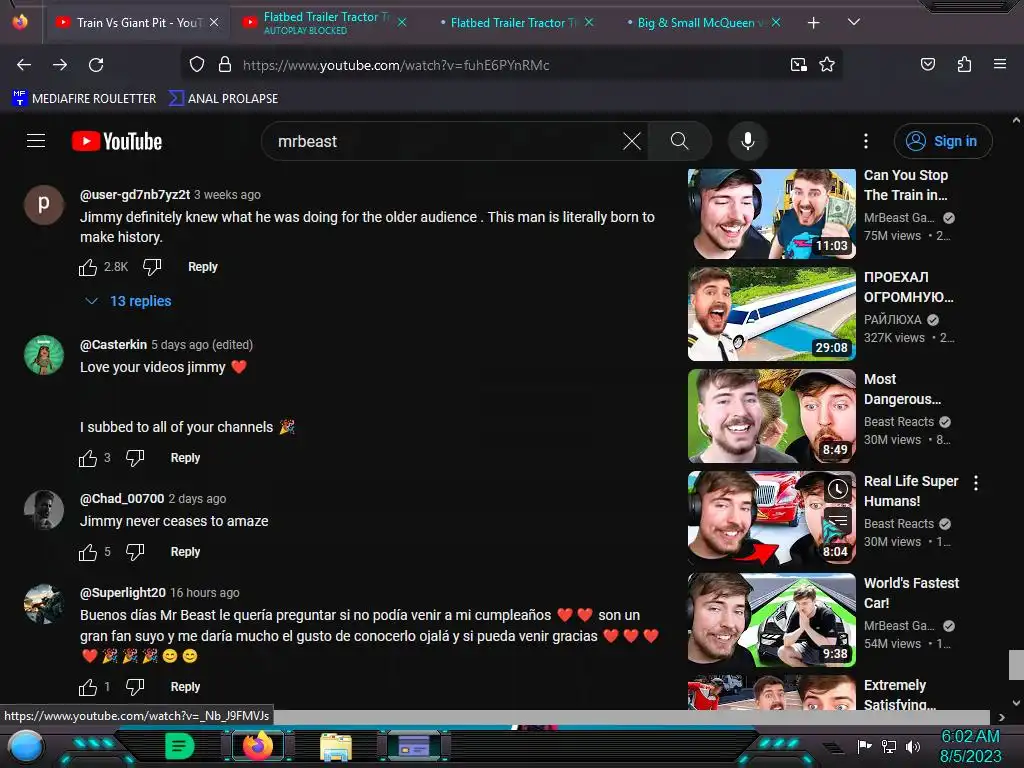Click @Chad_00700's profile avatar
This screenshot has width=1024, height=768.
pyautogui.click(x=44, y=509)
